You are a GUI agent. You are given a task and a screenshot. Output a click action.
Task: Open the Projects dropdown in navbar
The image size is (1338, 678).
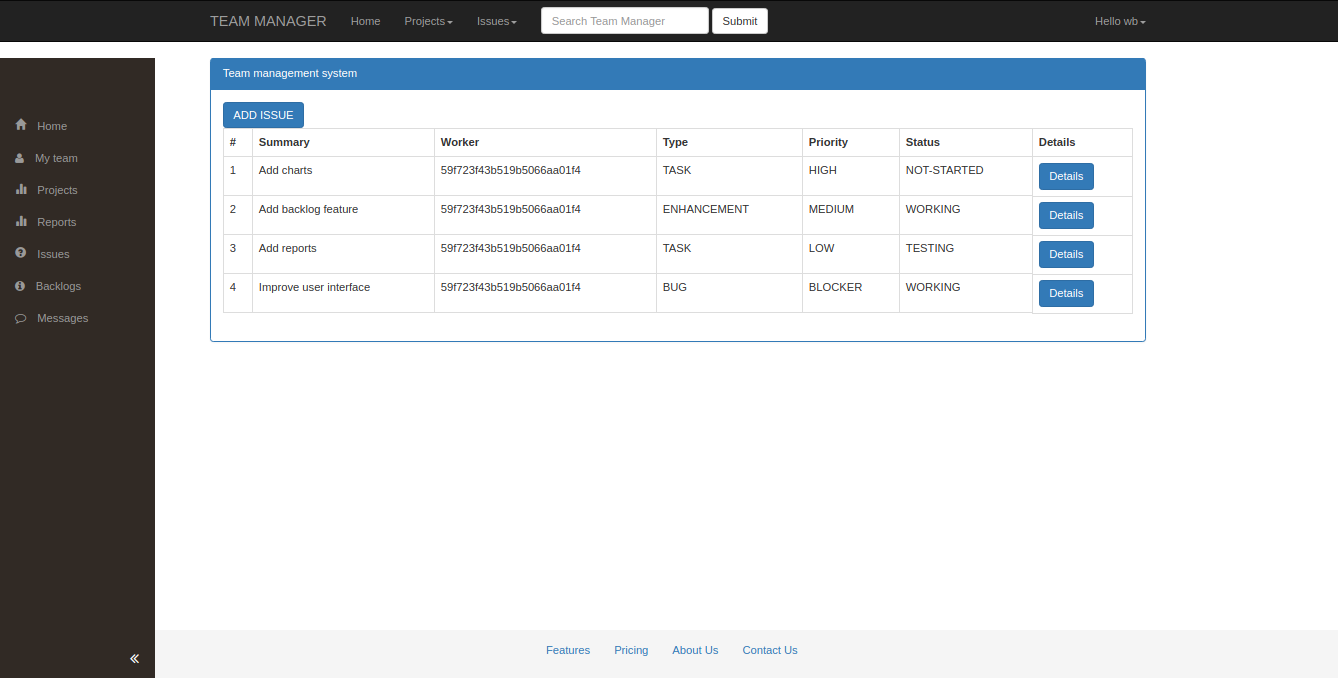tap(428, 21)
